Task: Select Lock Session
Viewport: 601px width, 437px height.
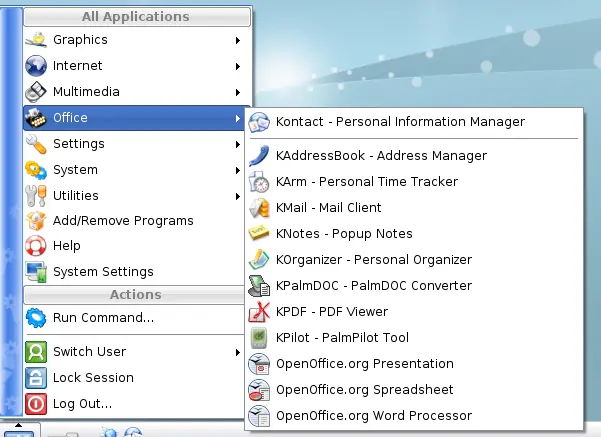Action: point(134,378)
